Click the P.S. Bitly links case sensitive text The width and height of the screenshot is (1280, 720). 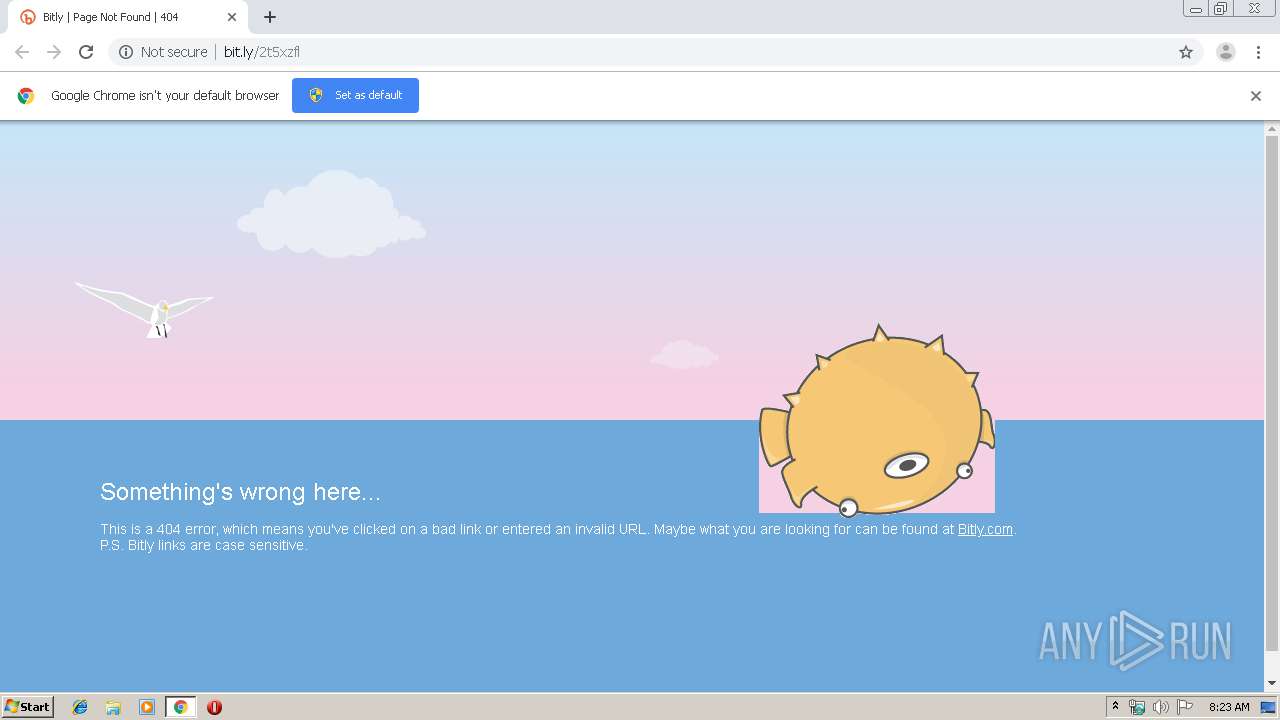point(203,545)
